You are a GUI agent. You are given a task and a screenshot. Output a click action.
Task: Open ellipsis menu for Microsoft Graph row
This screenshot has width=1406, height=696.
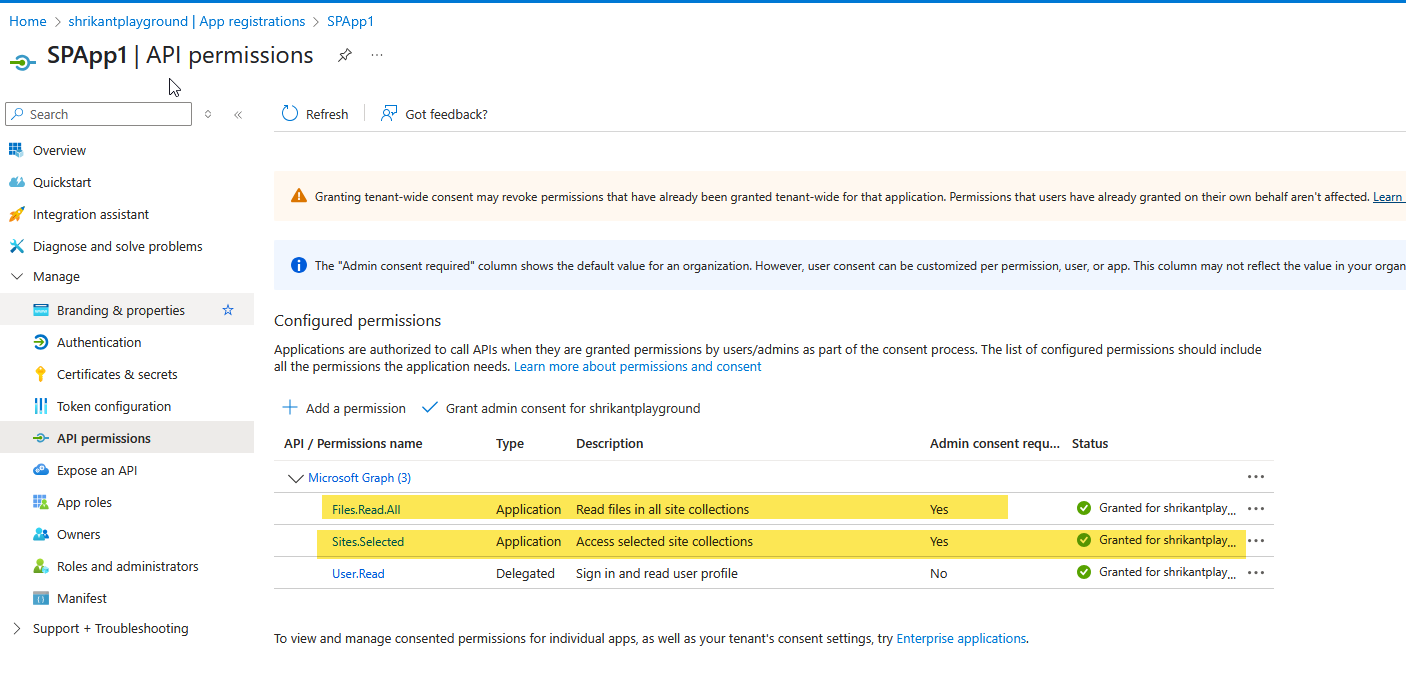(x=1256, y=477)
